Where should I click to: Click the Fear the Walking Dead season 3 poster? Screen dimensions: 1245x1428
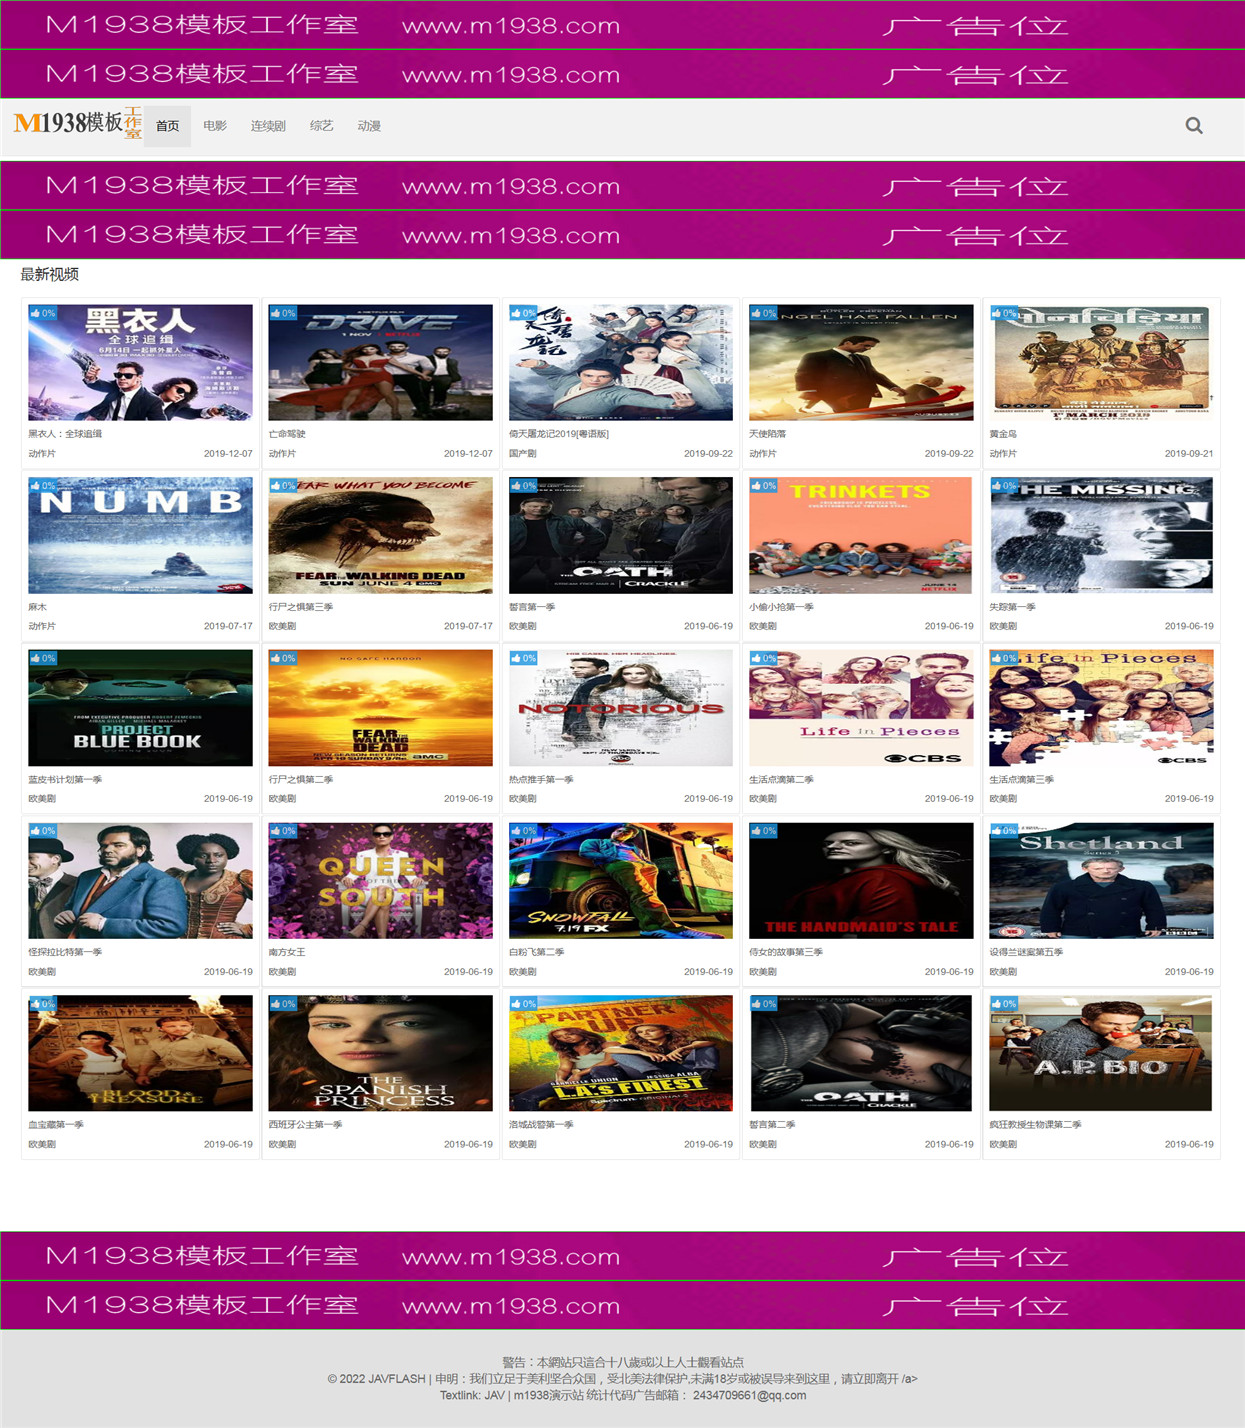[x=380, y=535]
